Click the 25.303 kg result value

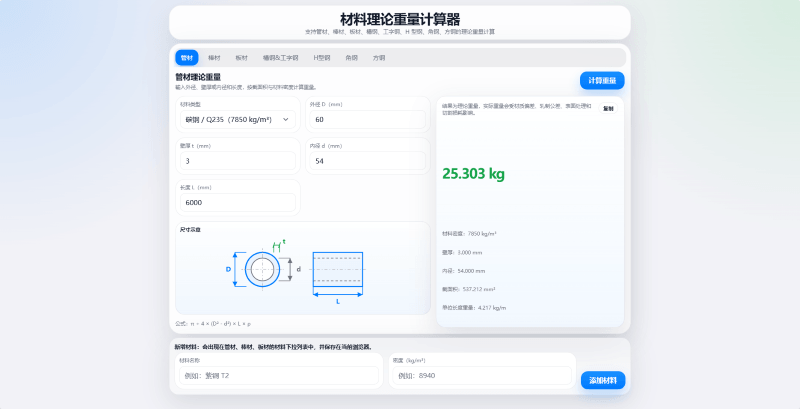click(473, 174)
